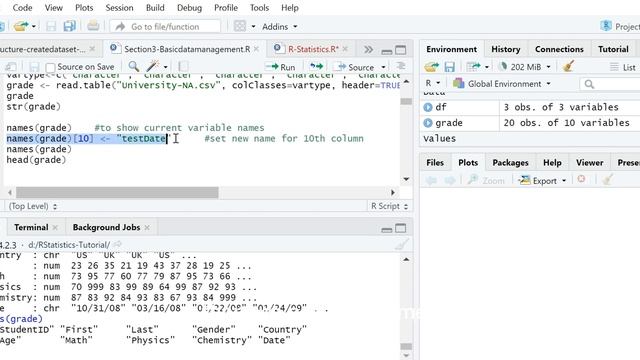The width and height of the screenshot is (640, 360).
Task: Open the Plots menu
Action: pyautogui.click(x=84, y=8)
